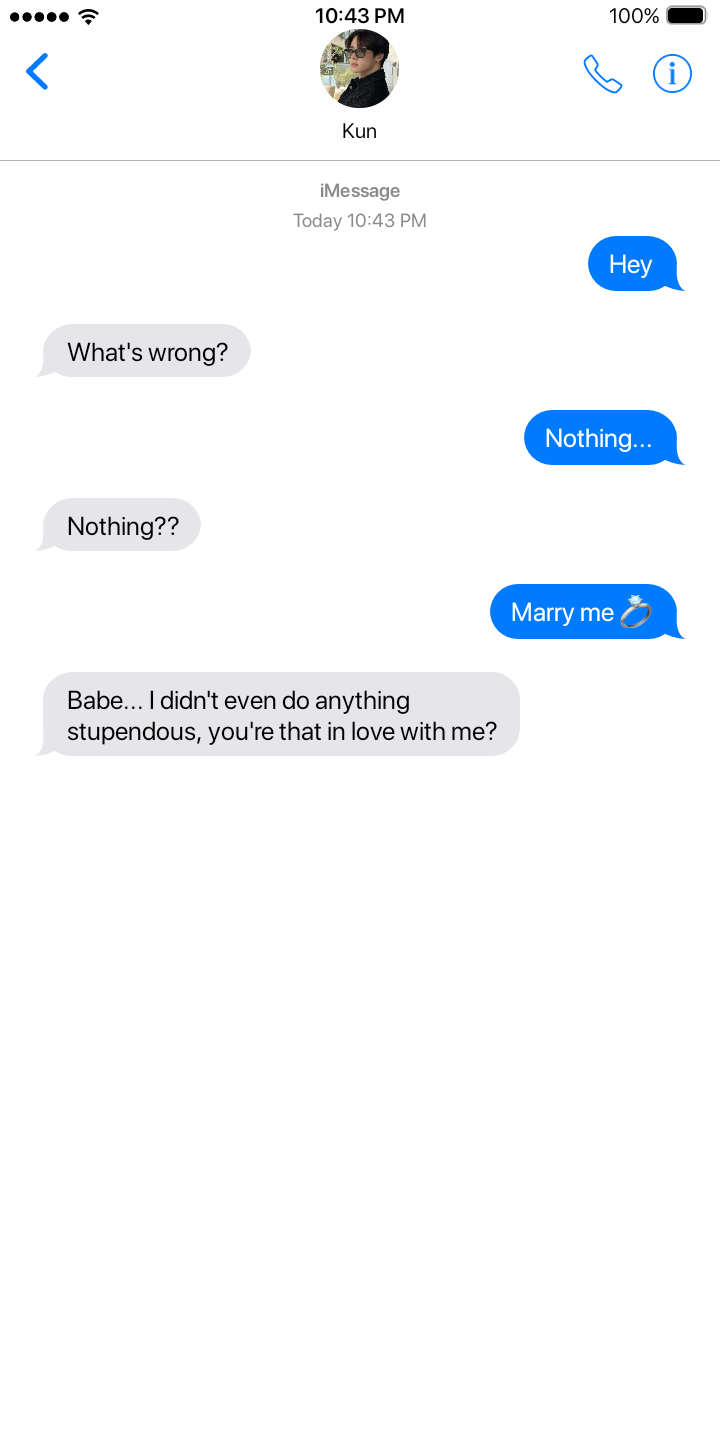Select the "What's wrong?" message bubble

click(x=144, y=351)
